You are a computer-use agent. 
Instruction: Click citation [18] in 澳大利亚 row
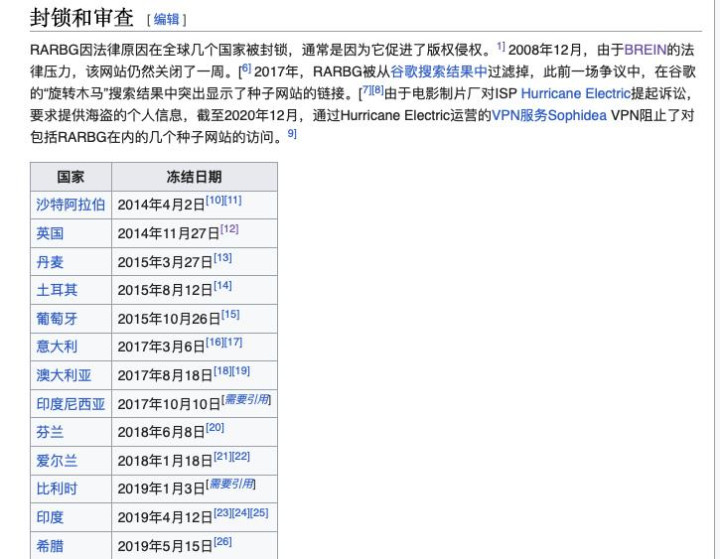(223, 371)
